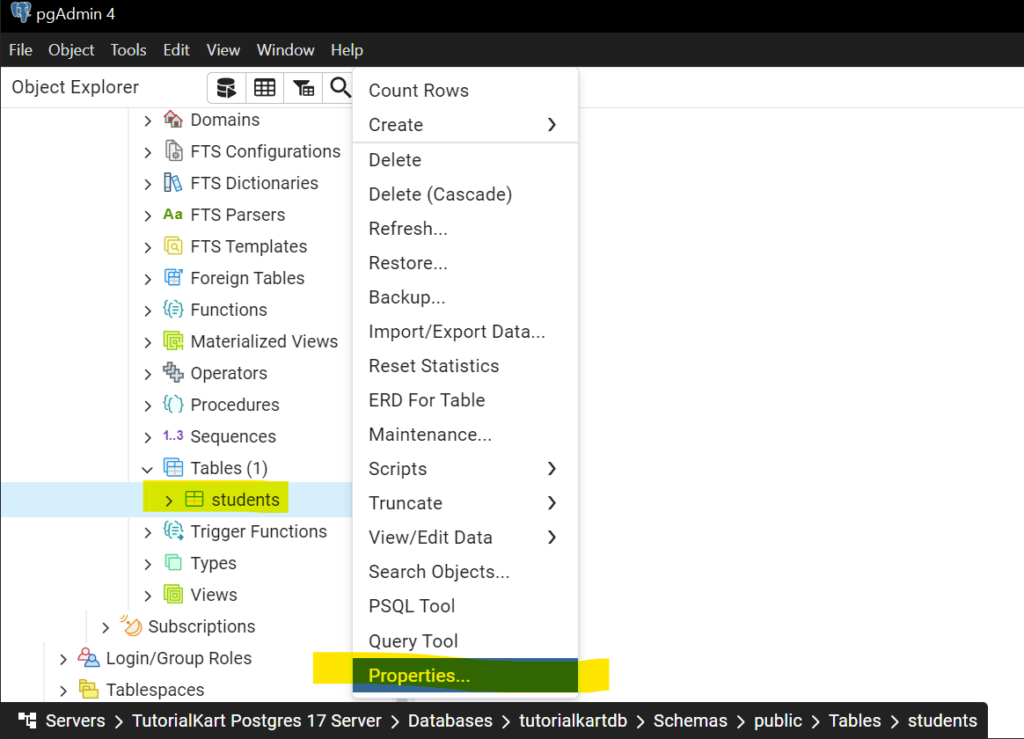
Task: Expand the Foreign Tables node
Action: tap(148, 279)
